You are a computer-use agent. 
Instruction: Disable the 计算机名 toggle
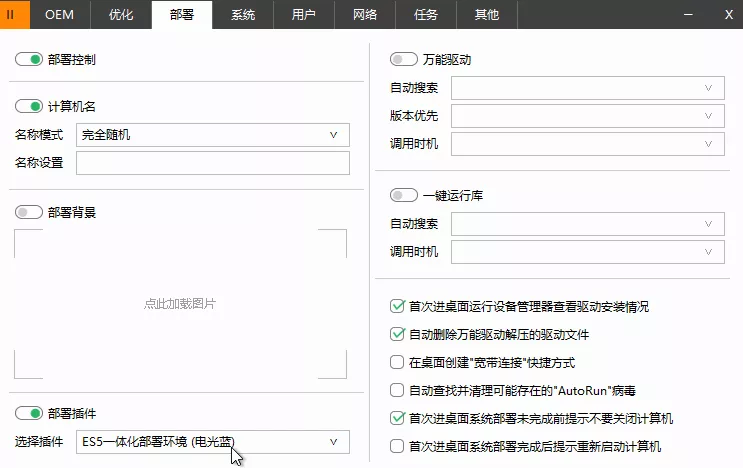pyautogui.click(x=29, y=107)
